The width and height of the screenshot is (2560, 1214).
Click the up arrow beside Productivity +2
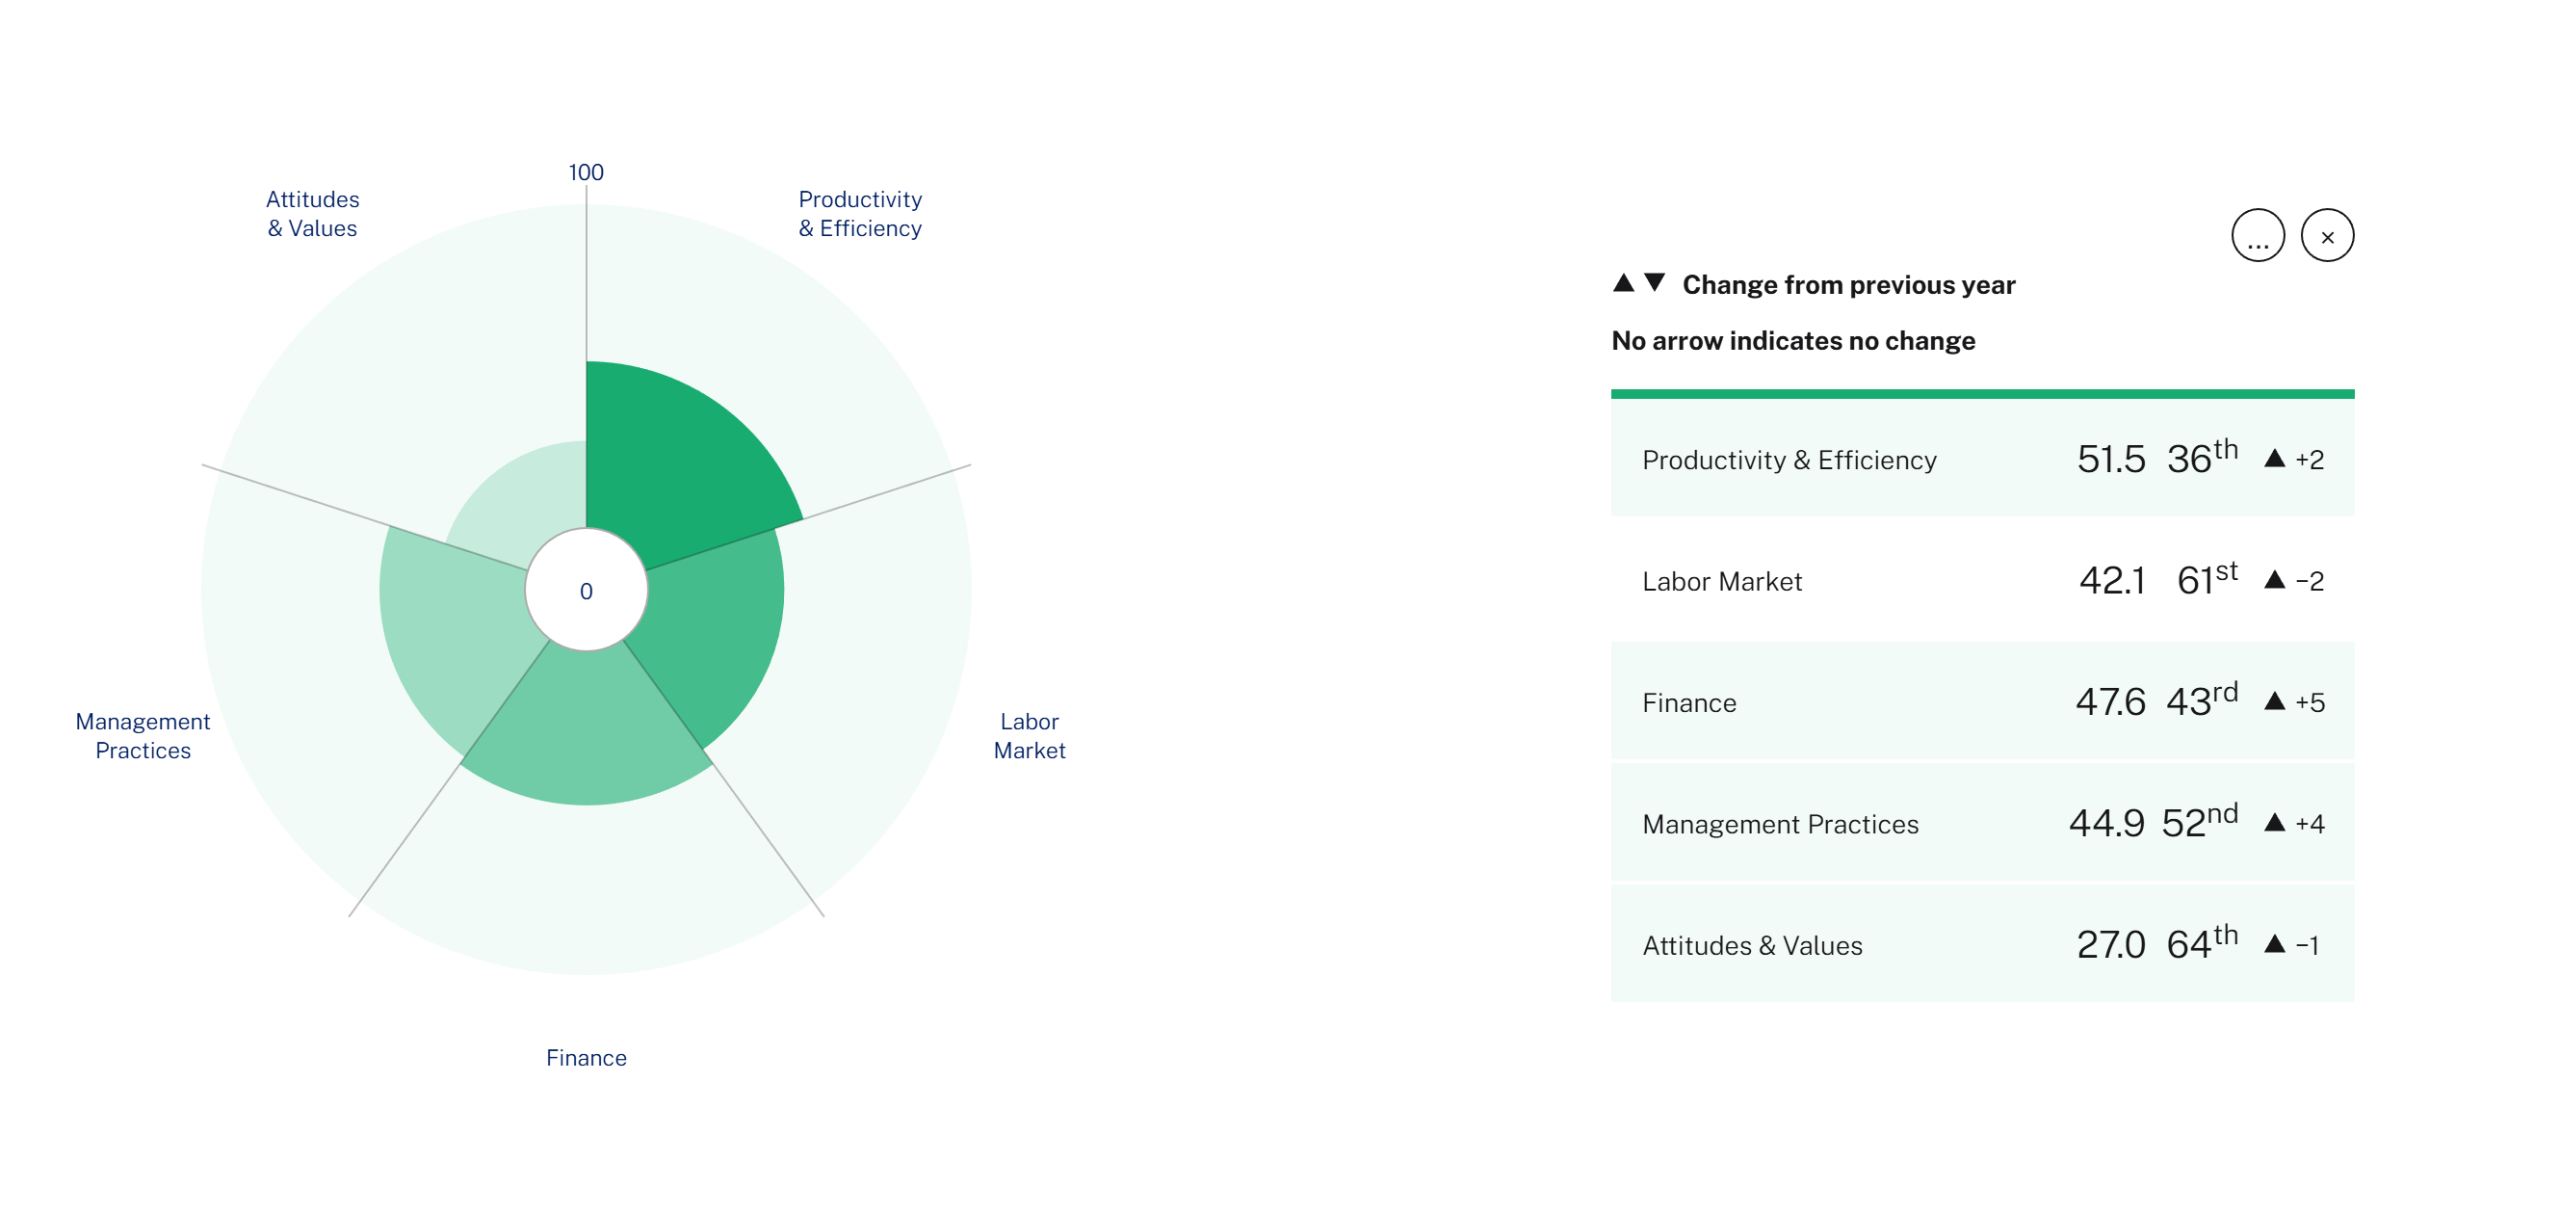pyautogui.click(x=2273, y=458)
